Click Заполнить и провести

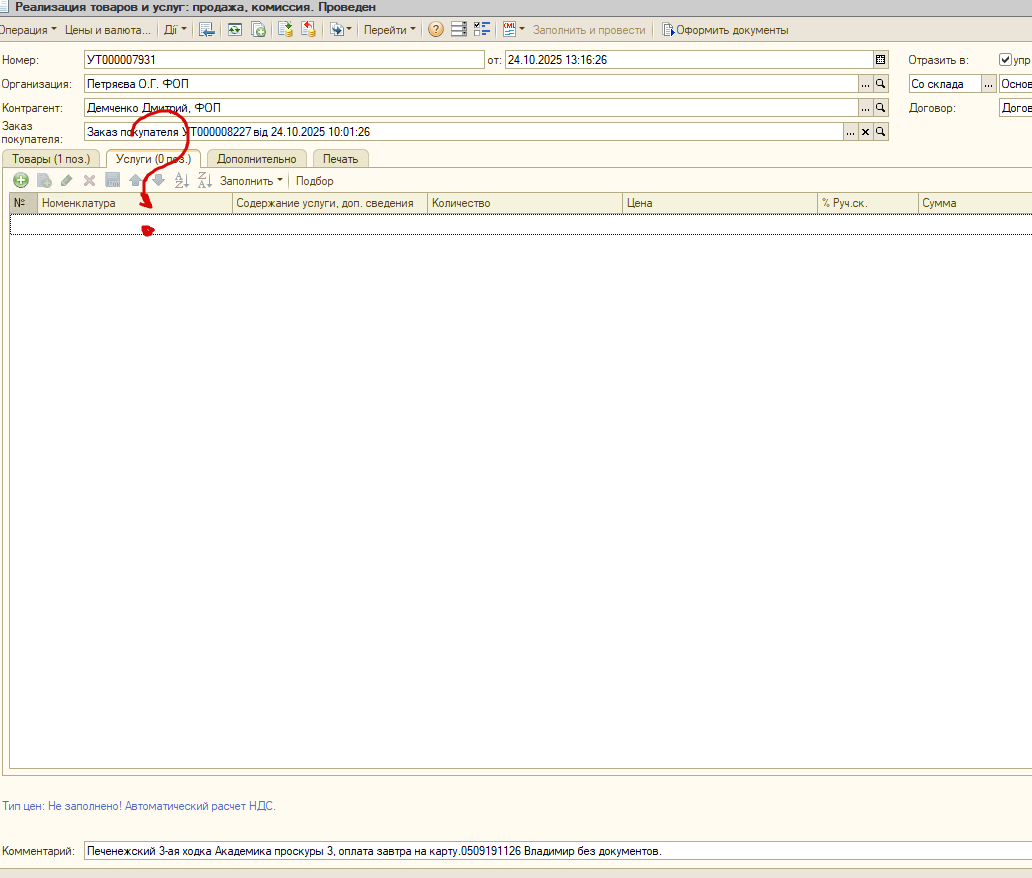(x=589, y=30)
